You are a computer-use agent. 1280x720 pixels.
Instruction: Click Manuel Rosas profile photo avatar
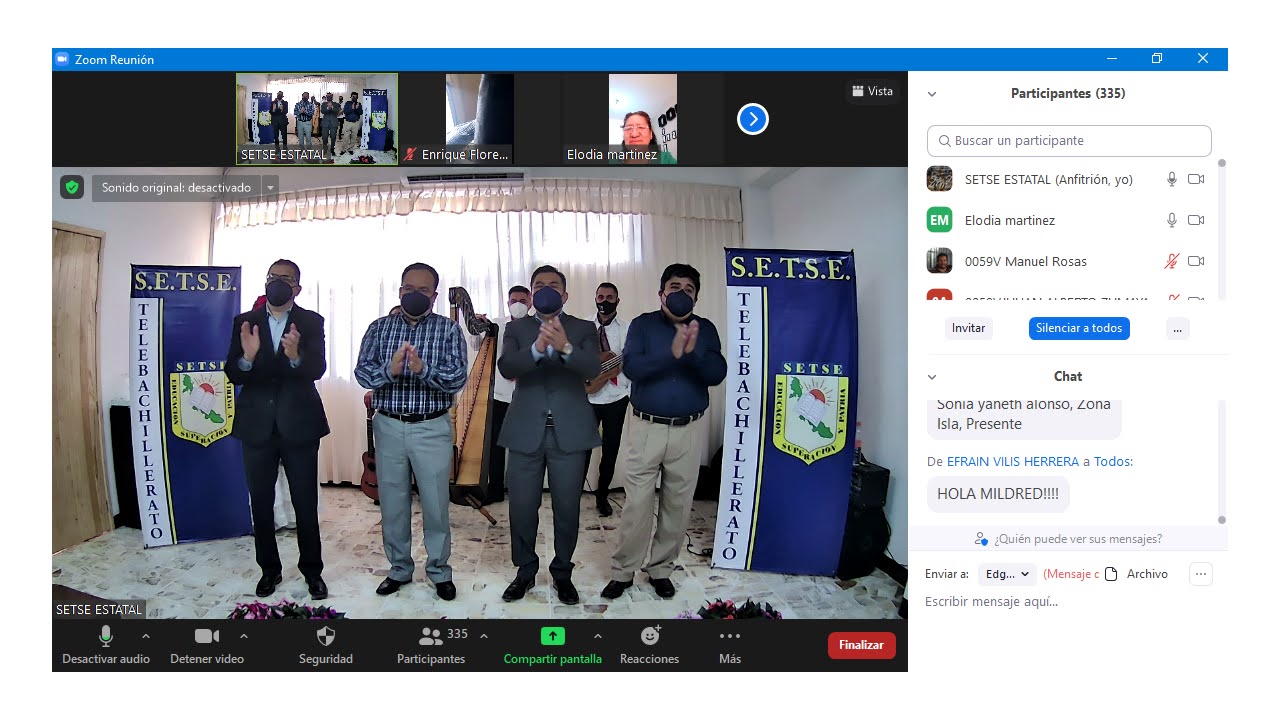point(939,261)
